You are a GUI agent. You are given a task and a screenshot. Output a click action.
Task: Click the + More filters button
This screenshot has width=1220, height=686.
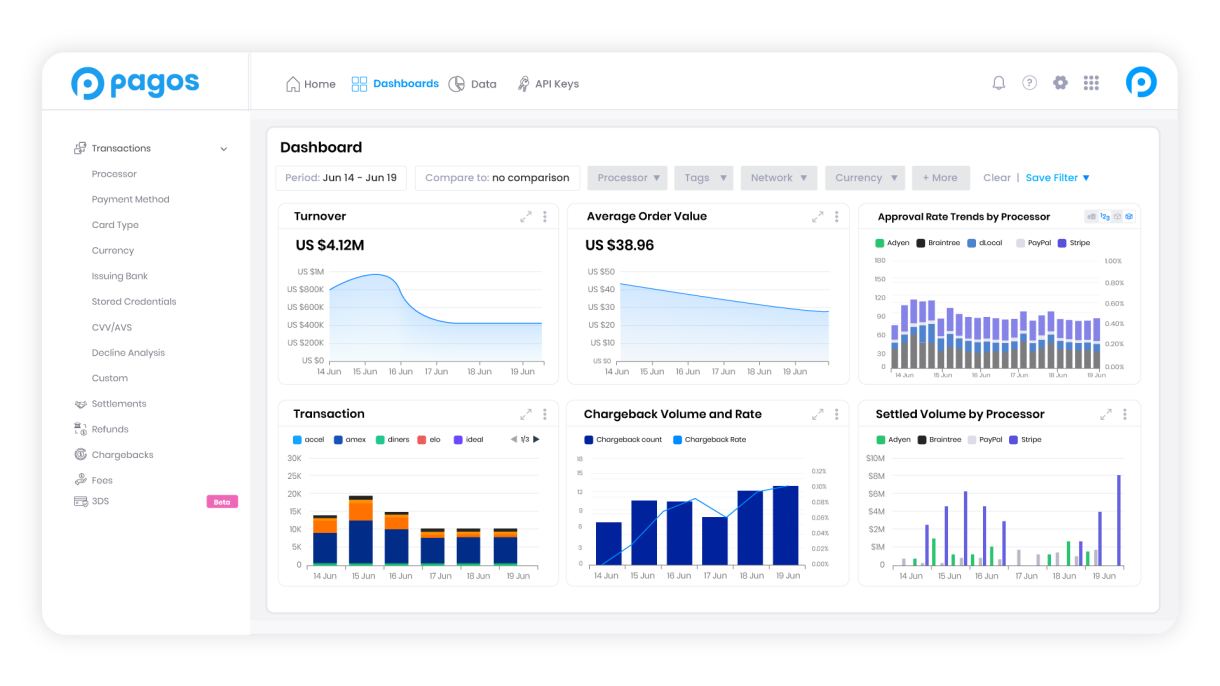(939, 178)
